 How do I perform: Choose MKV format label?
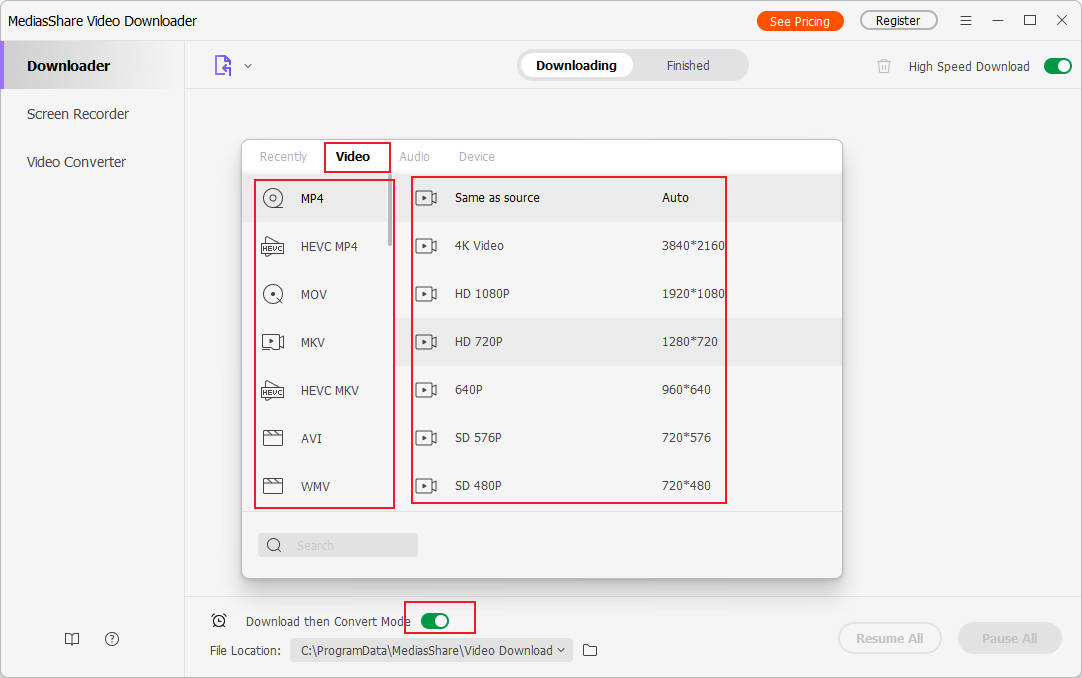point(313,342)
